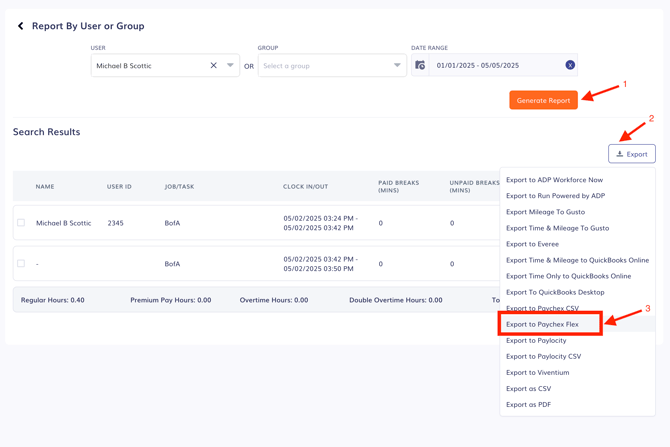Clear the date range with X icon
This screenshot has height=447, width=670.
click(570, 65)
